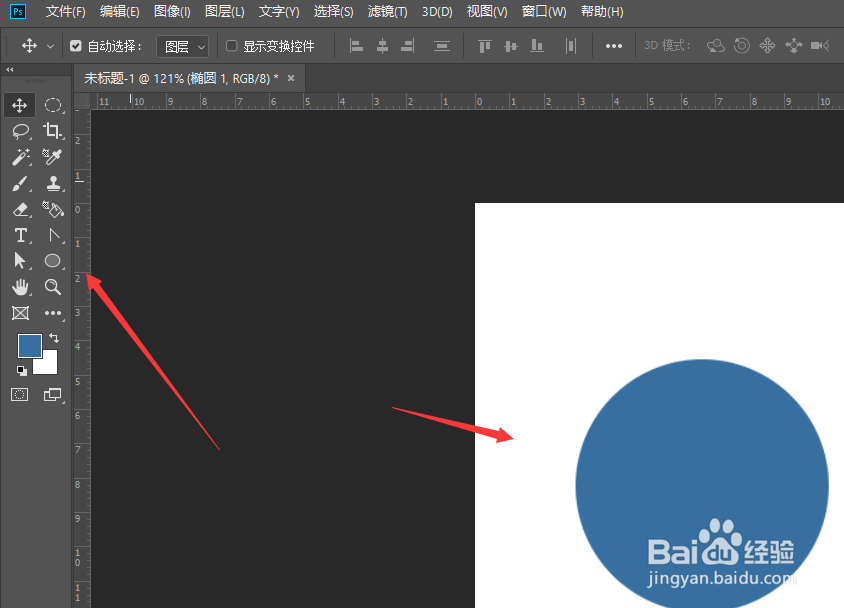
Task: Select the Eyedropper tool
Action: (x=53, y=157)
